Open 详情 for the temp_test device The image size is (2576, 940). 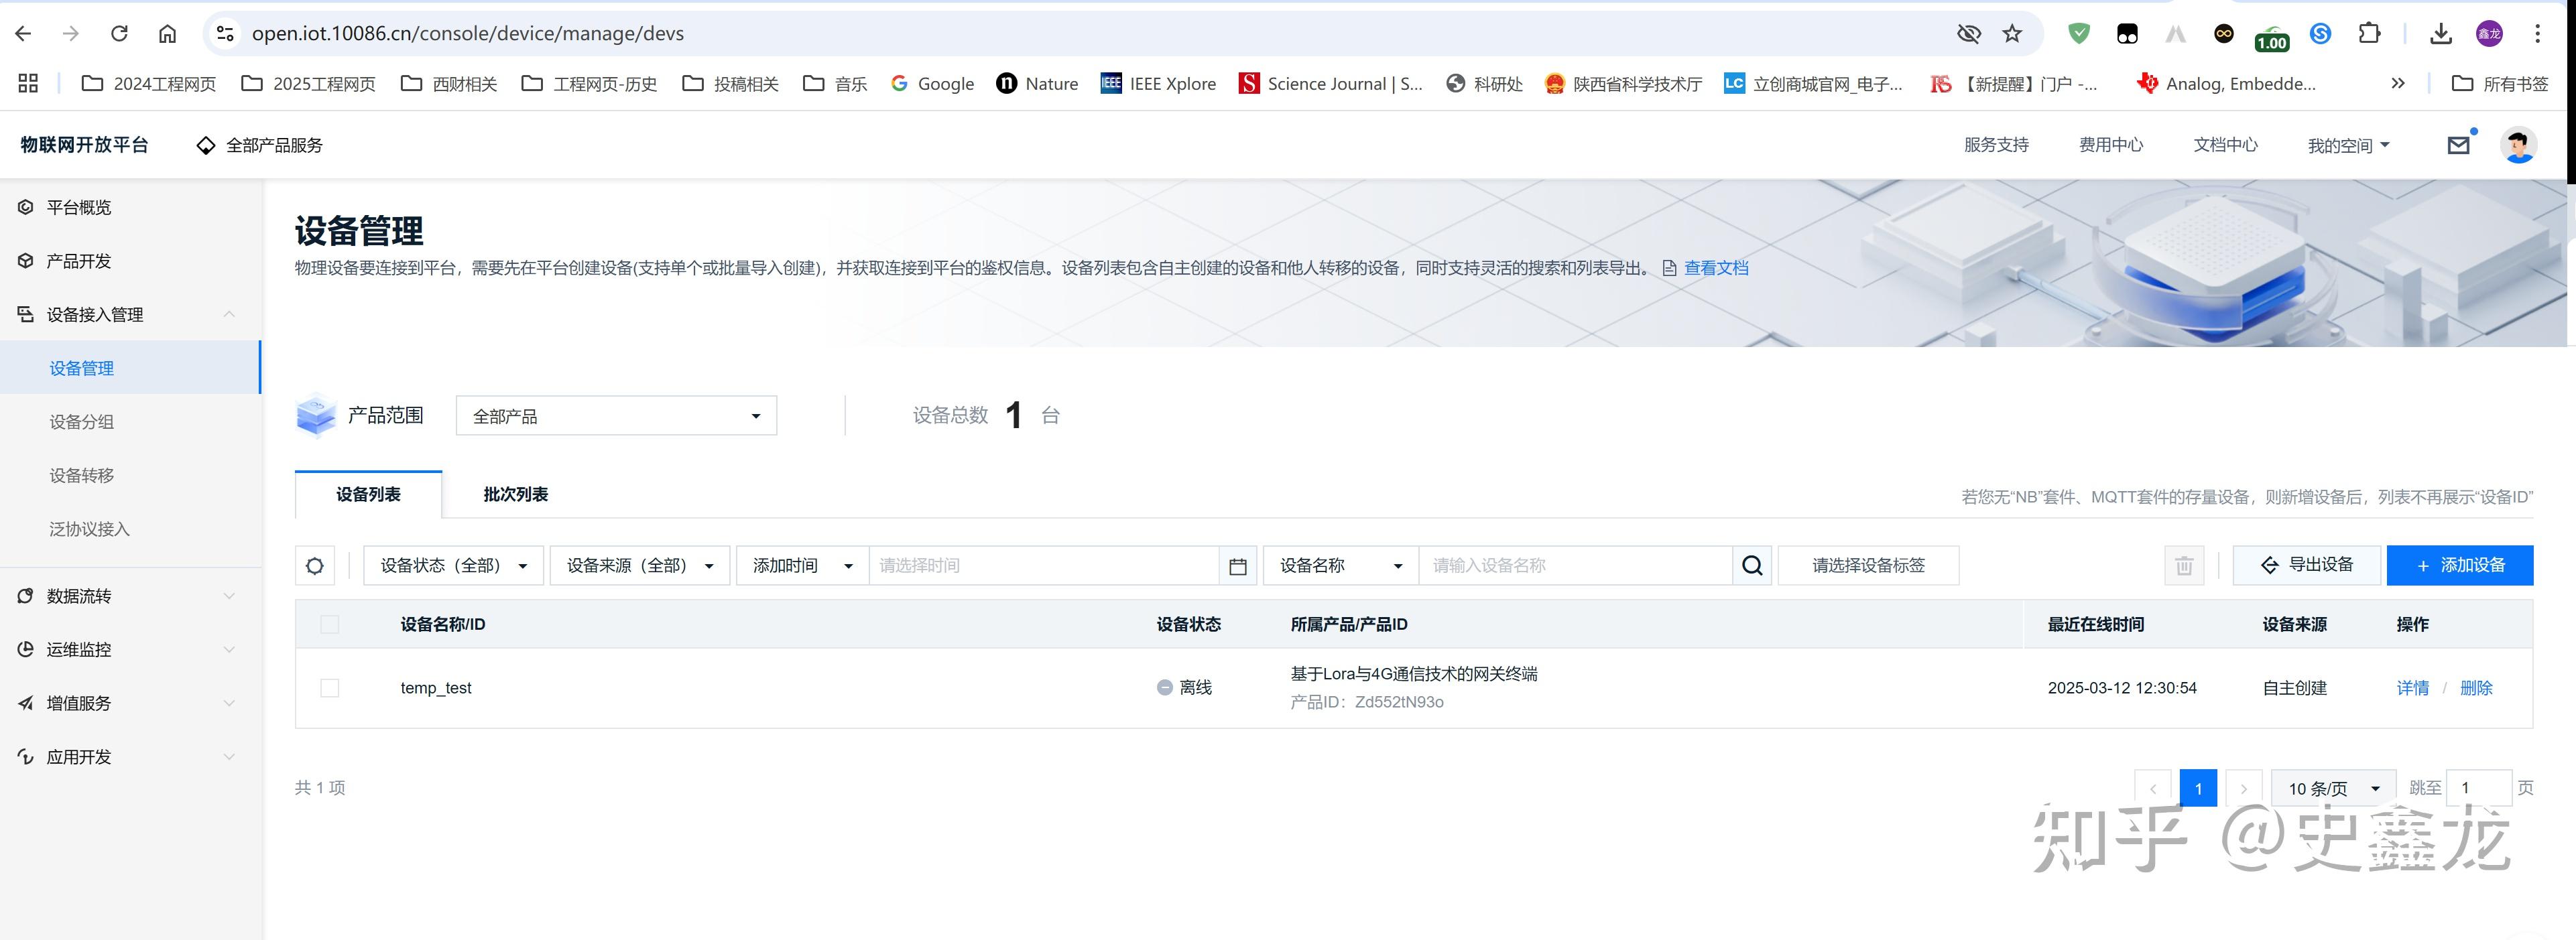coord(2413,688)
